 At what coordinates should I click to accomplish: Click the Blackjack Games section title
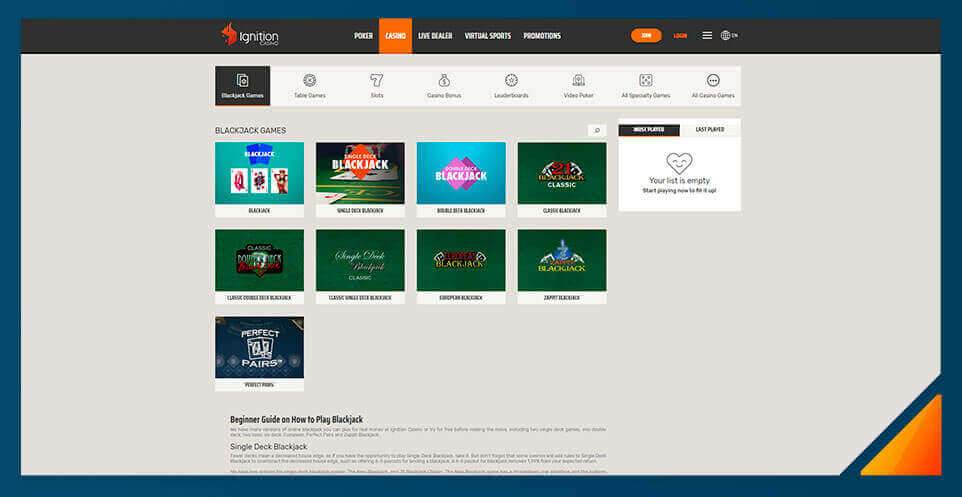click(x=250, y=131)
